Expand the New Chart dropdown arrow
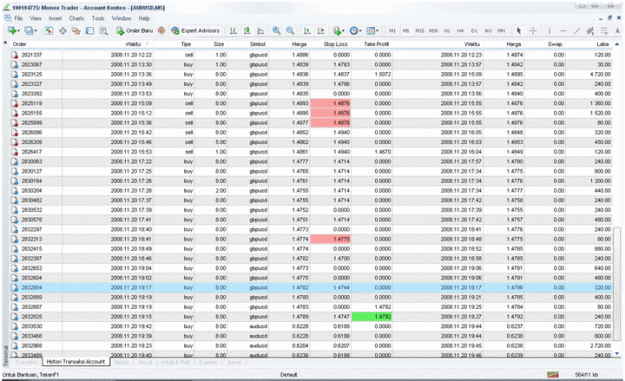Image resolution: width=625 pixels, height=381 pixels. (x=18, y=31)
